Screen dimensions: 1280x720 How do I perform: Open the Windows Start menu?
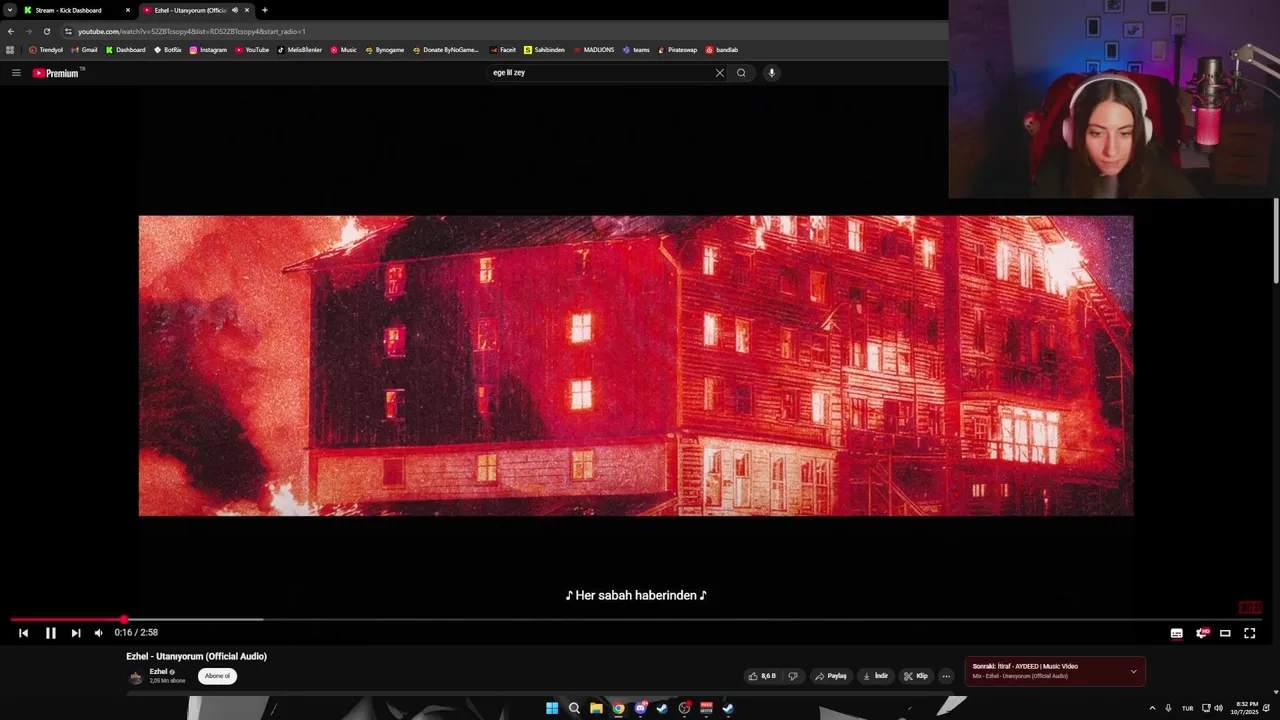(x=552, y=708)
